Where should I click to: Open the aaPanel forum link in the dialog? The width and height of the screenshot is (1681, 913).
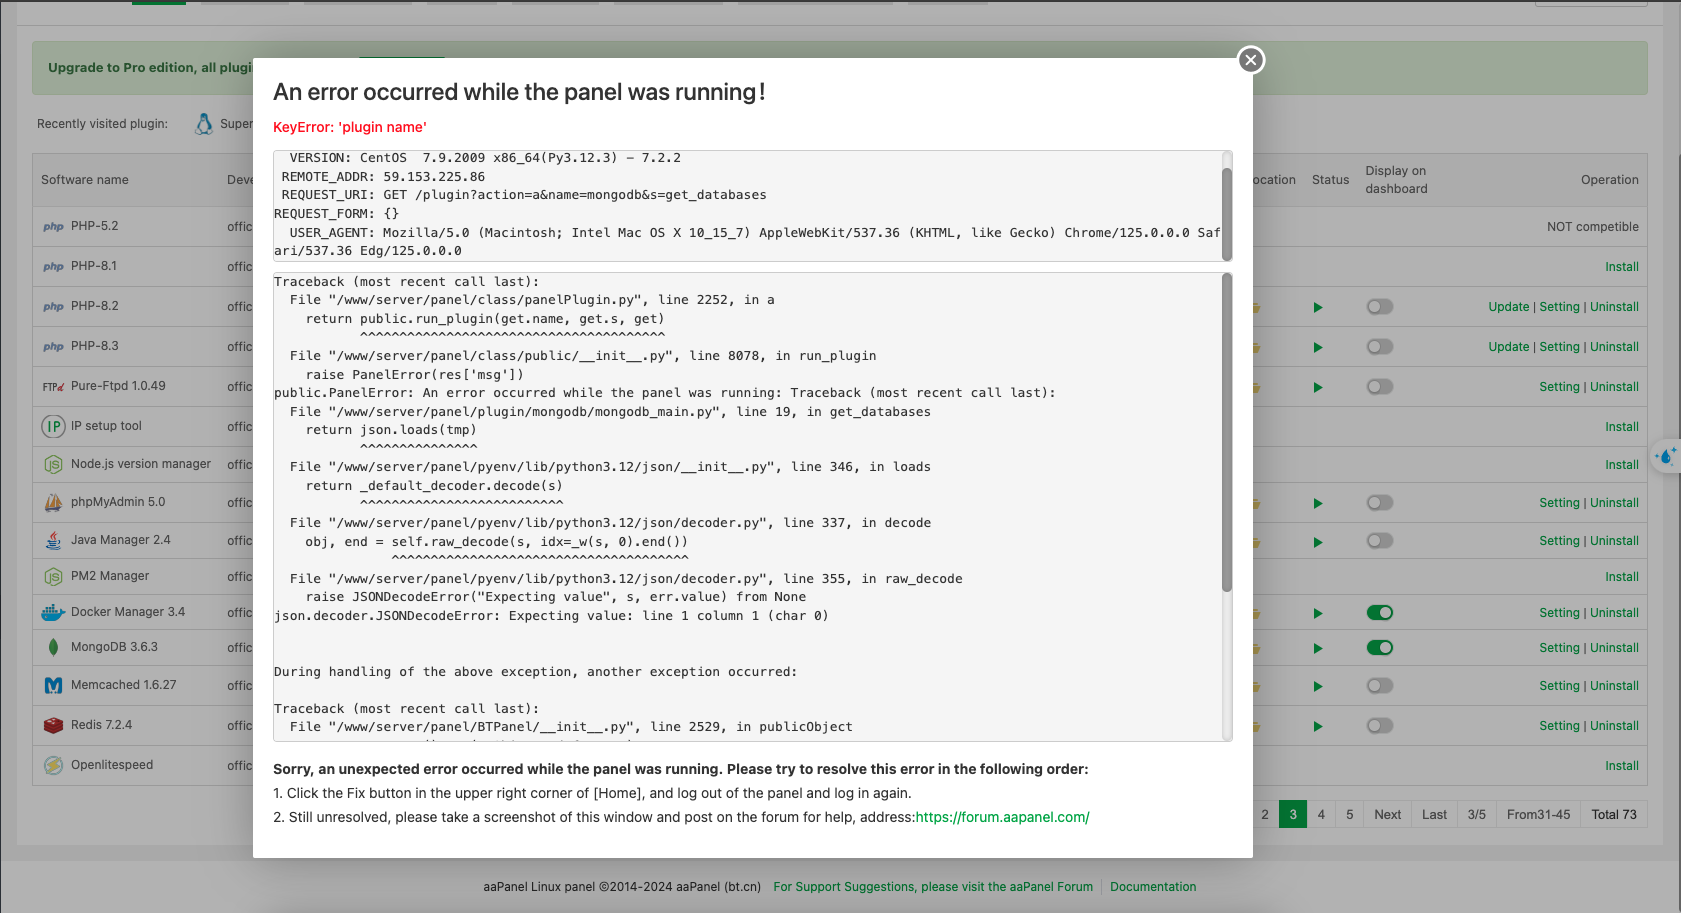coord(1002,817)
